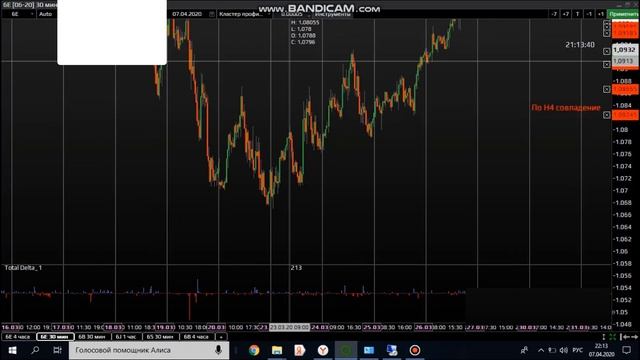Click the T today button
Screen dimensions: 640x360
click(x=577, y=14)
